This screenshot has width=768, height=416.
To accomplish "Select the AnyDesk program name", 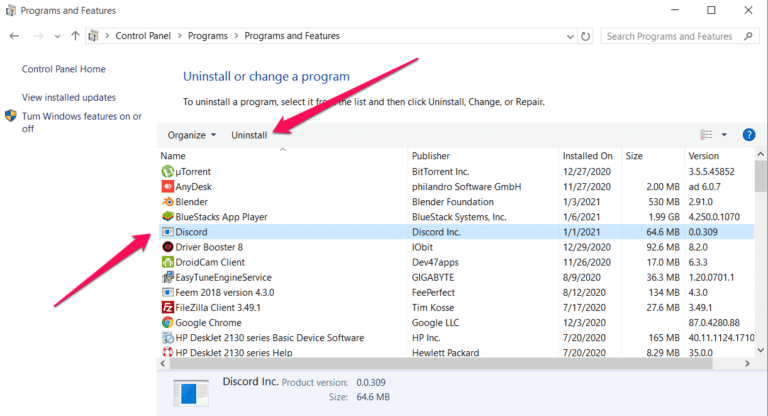I will [x=193, y=187].
